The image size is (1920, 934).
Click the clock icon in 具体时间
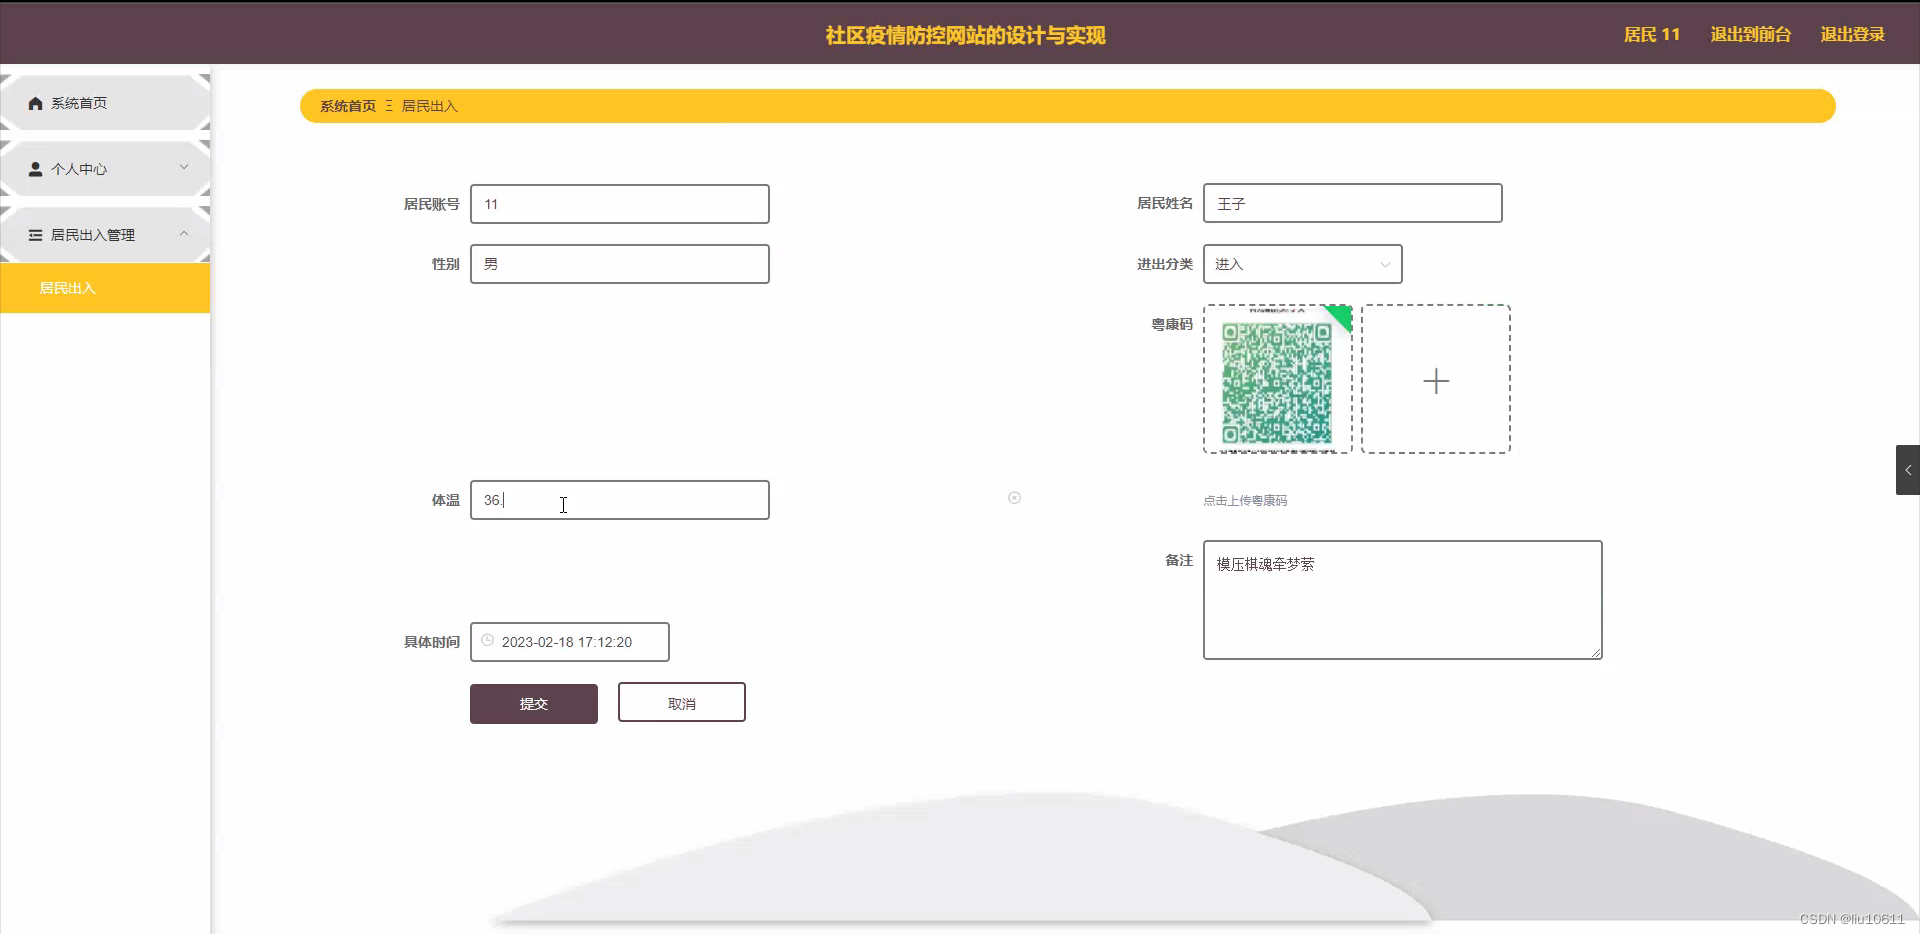click(488, 641)
